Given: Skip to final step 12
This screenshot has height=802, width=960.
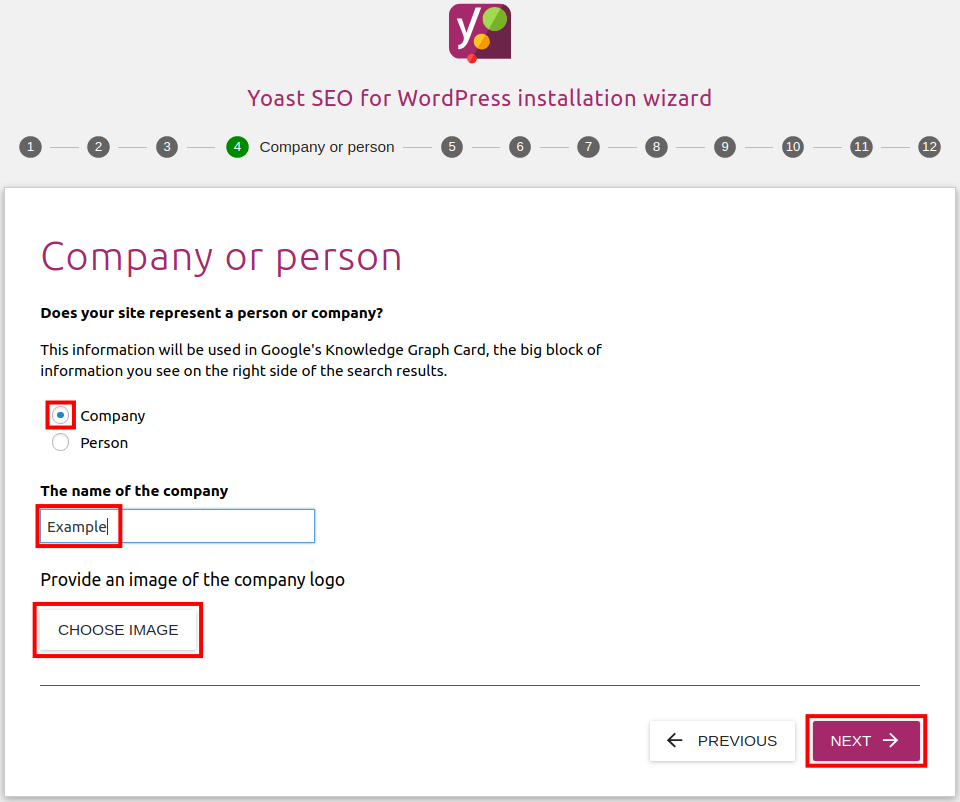Looking at the screenshot, I should click(930, 147).
